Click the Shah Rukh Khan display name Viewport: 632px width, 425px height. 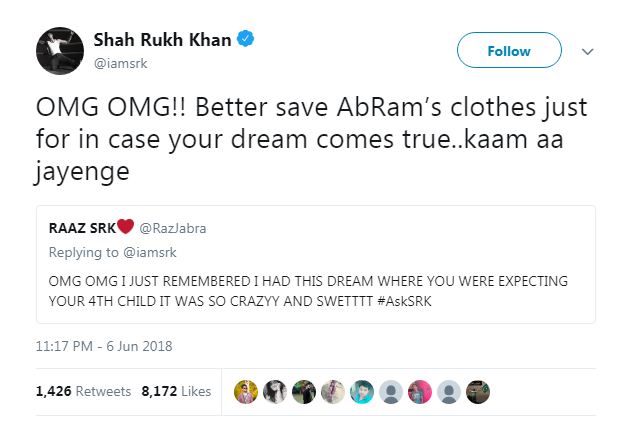click(162, 40)
